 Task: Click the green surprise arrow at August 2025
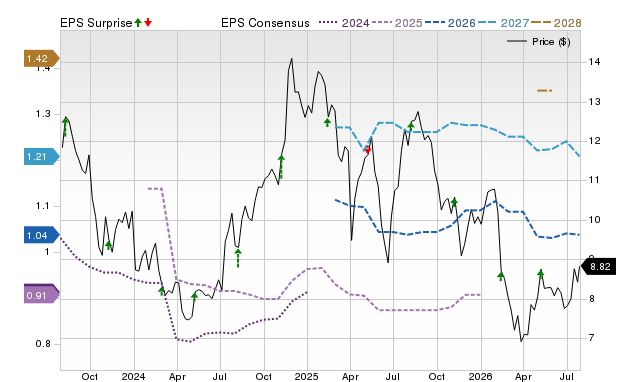point(411,127)
